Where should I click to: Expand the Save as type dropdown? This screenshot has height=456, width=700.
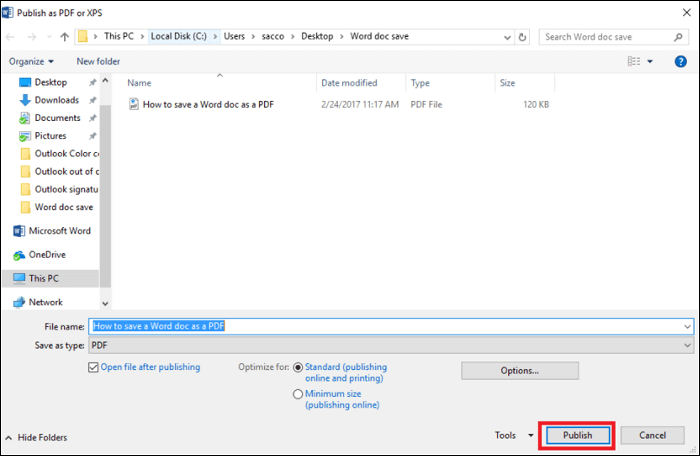pyautogui.click(x=686, y=345)
